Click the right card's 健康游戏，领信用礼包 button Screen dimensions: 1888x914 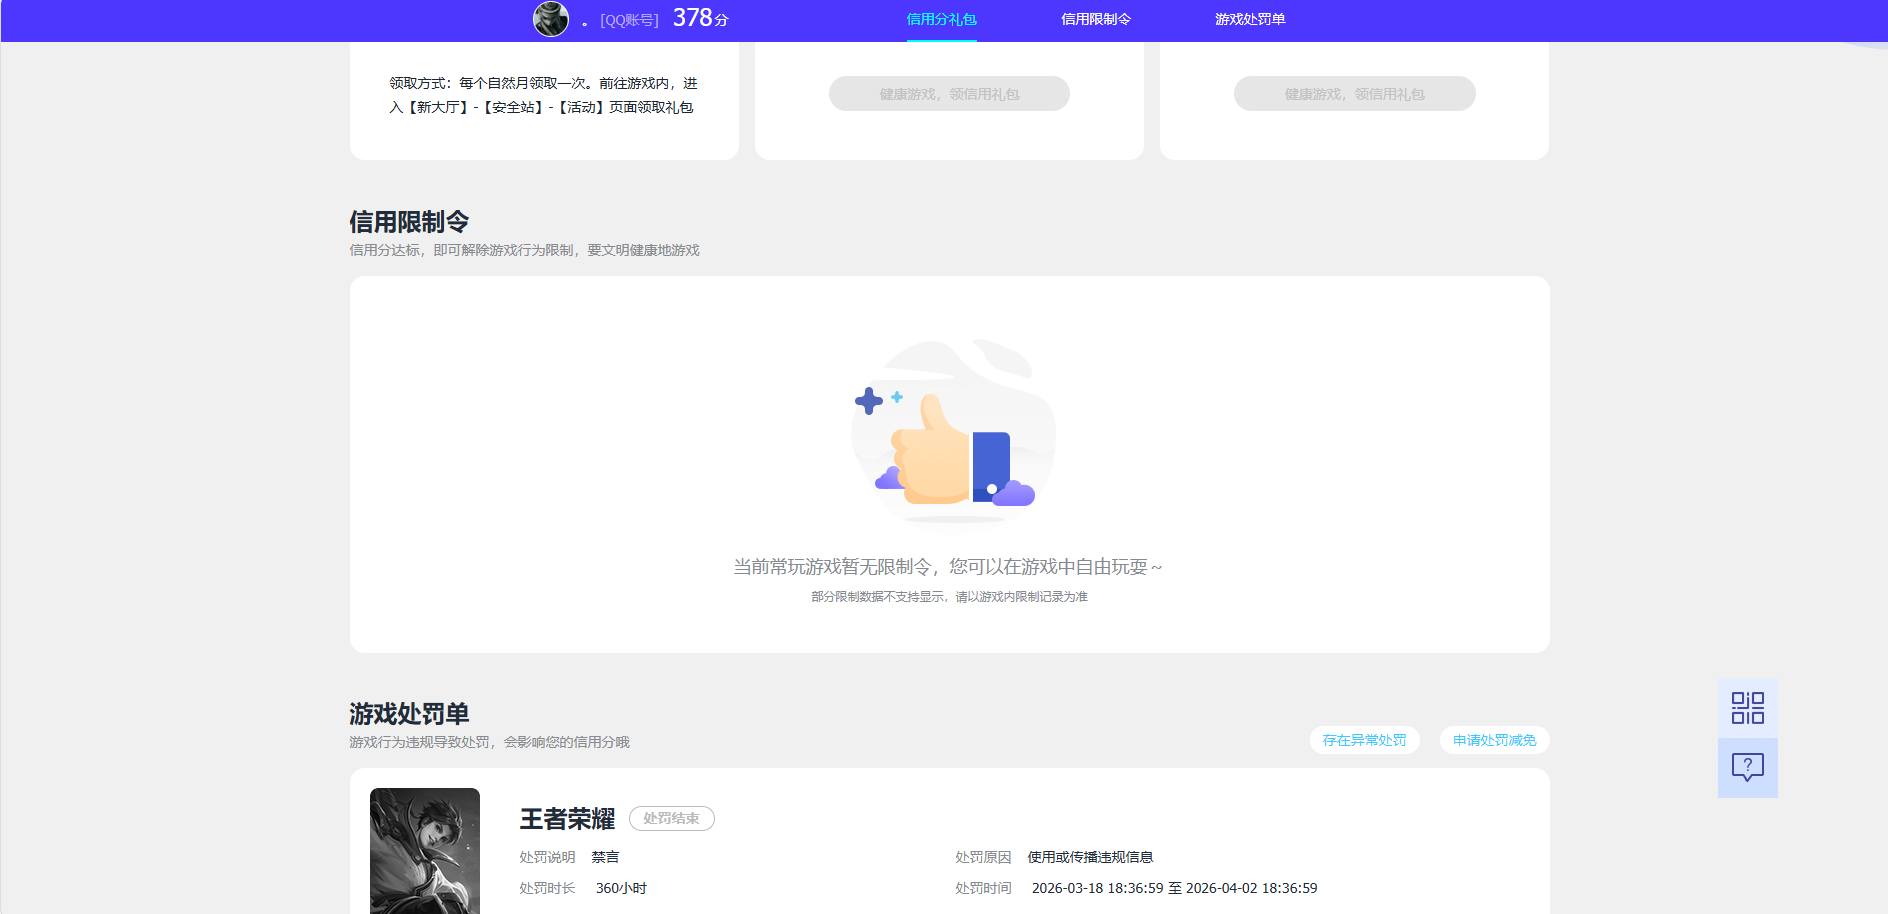click(x=1354, y=94)
